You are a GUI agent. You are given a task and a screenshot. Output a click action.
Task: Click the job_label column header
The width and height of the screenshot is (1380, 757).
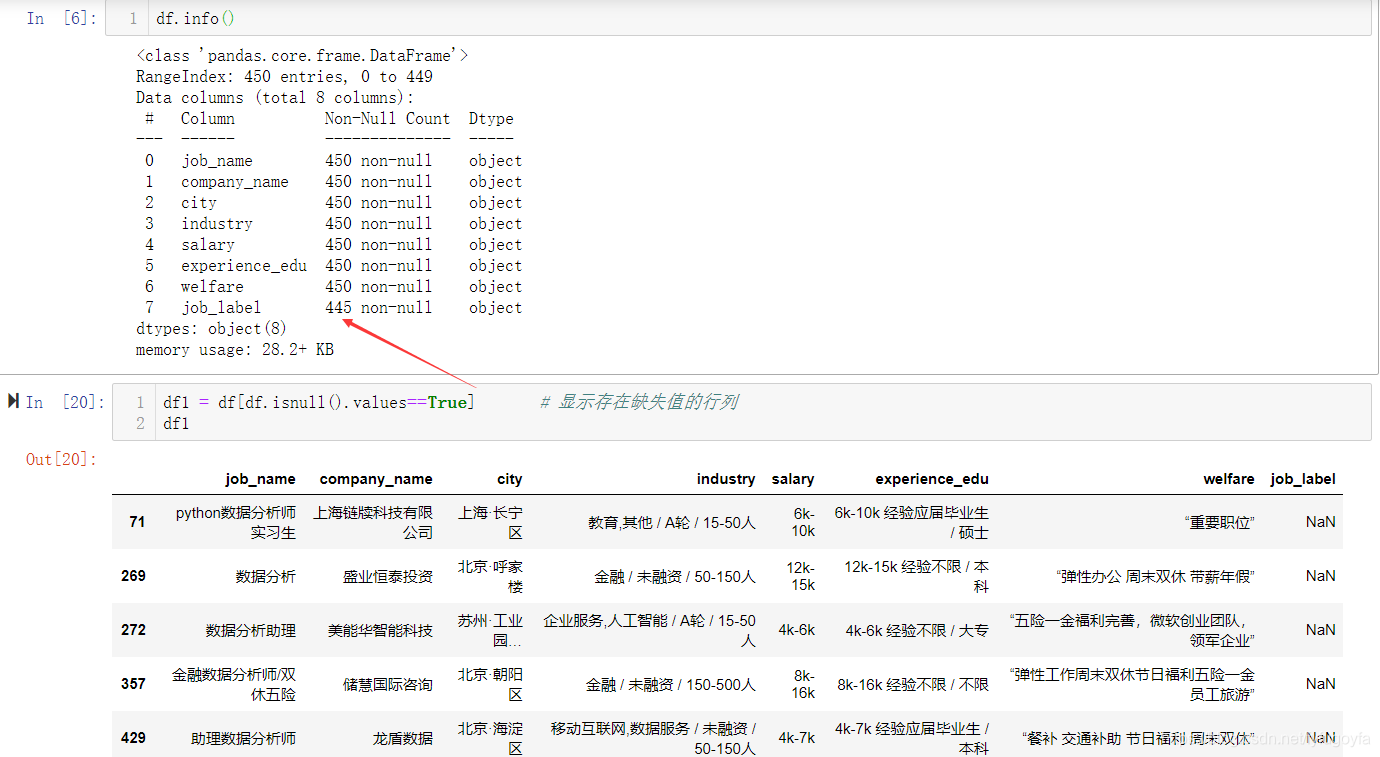click(x=1303, y=479)
